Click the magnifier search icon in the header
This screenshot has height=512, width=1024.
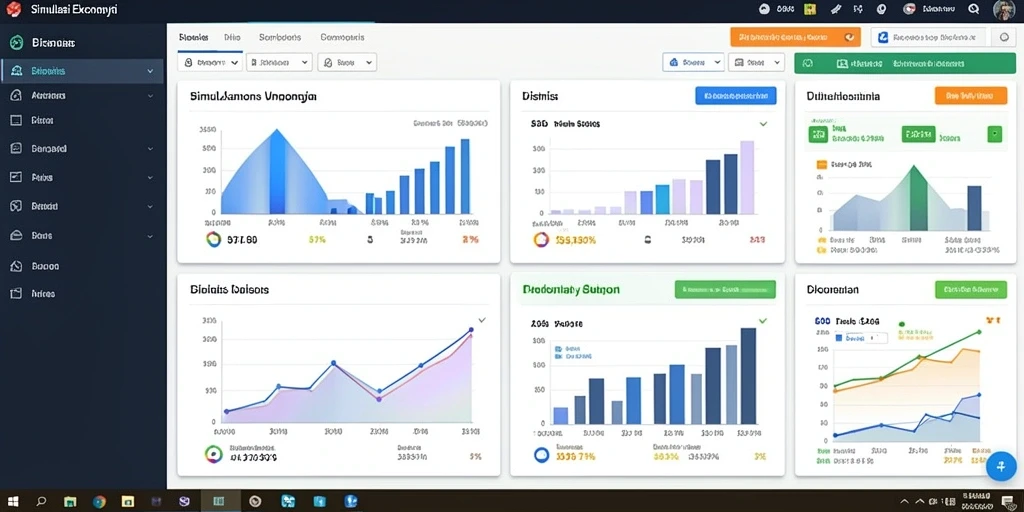(974, 9)
